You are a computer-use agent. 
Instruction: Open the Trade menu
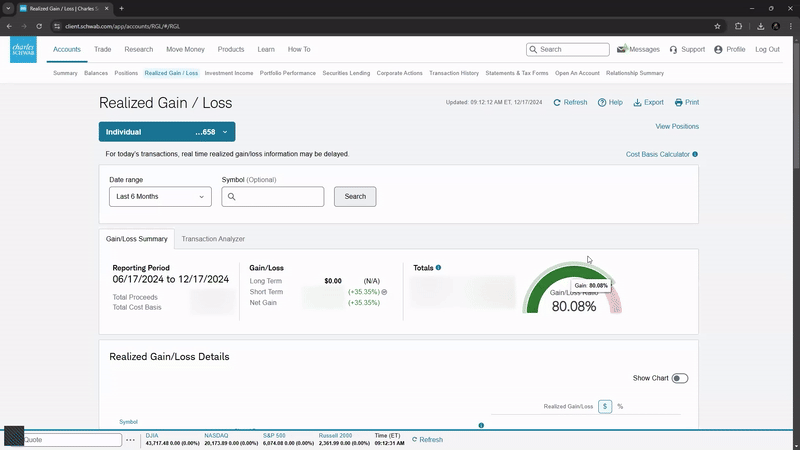(103, 49)
